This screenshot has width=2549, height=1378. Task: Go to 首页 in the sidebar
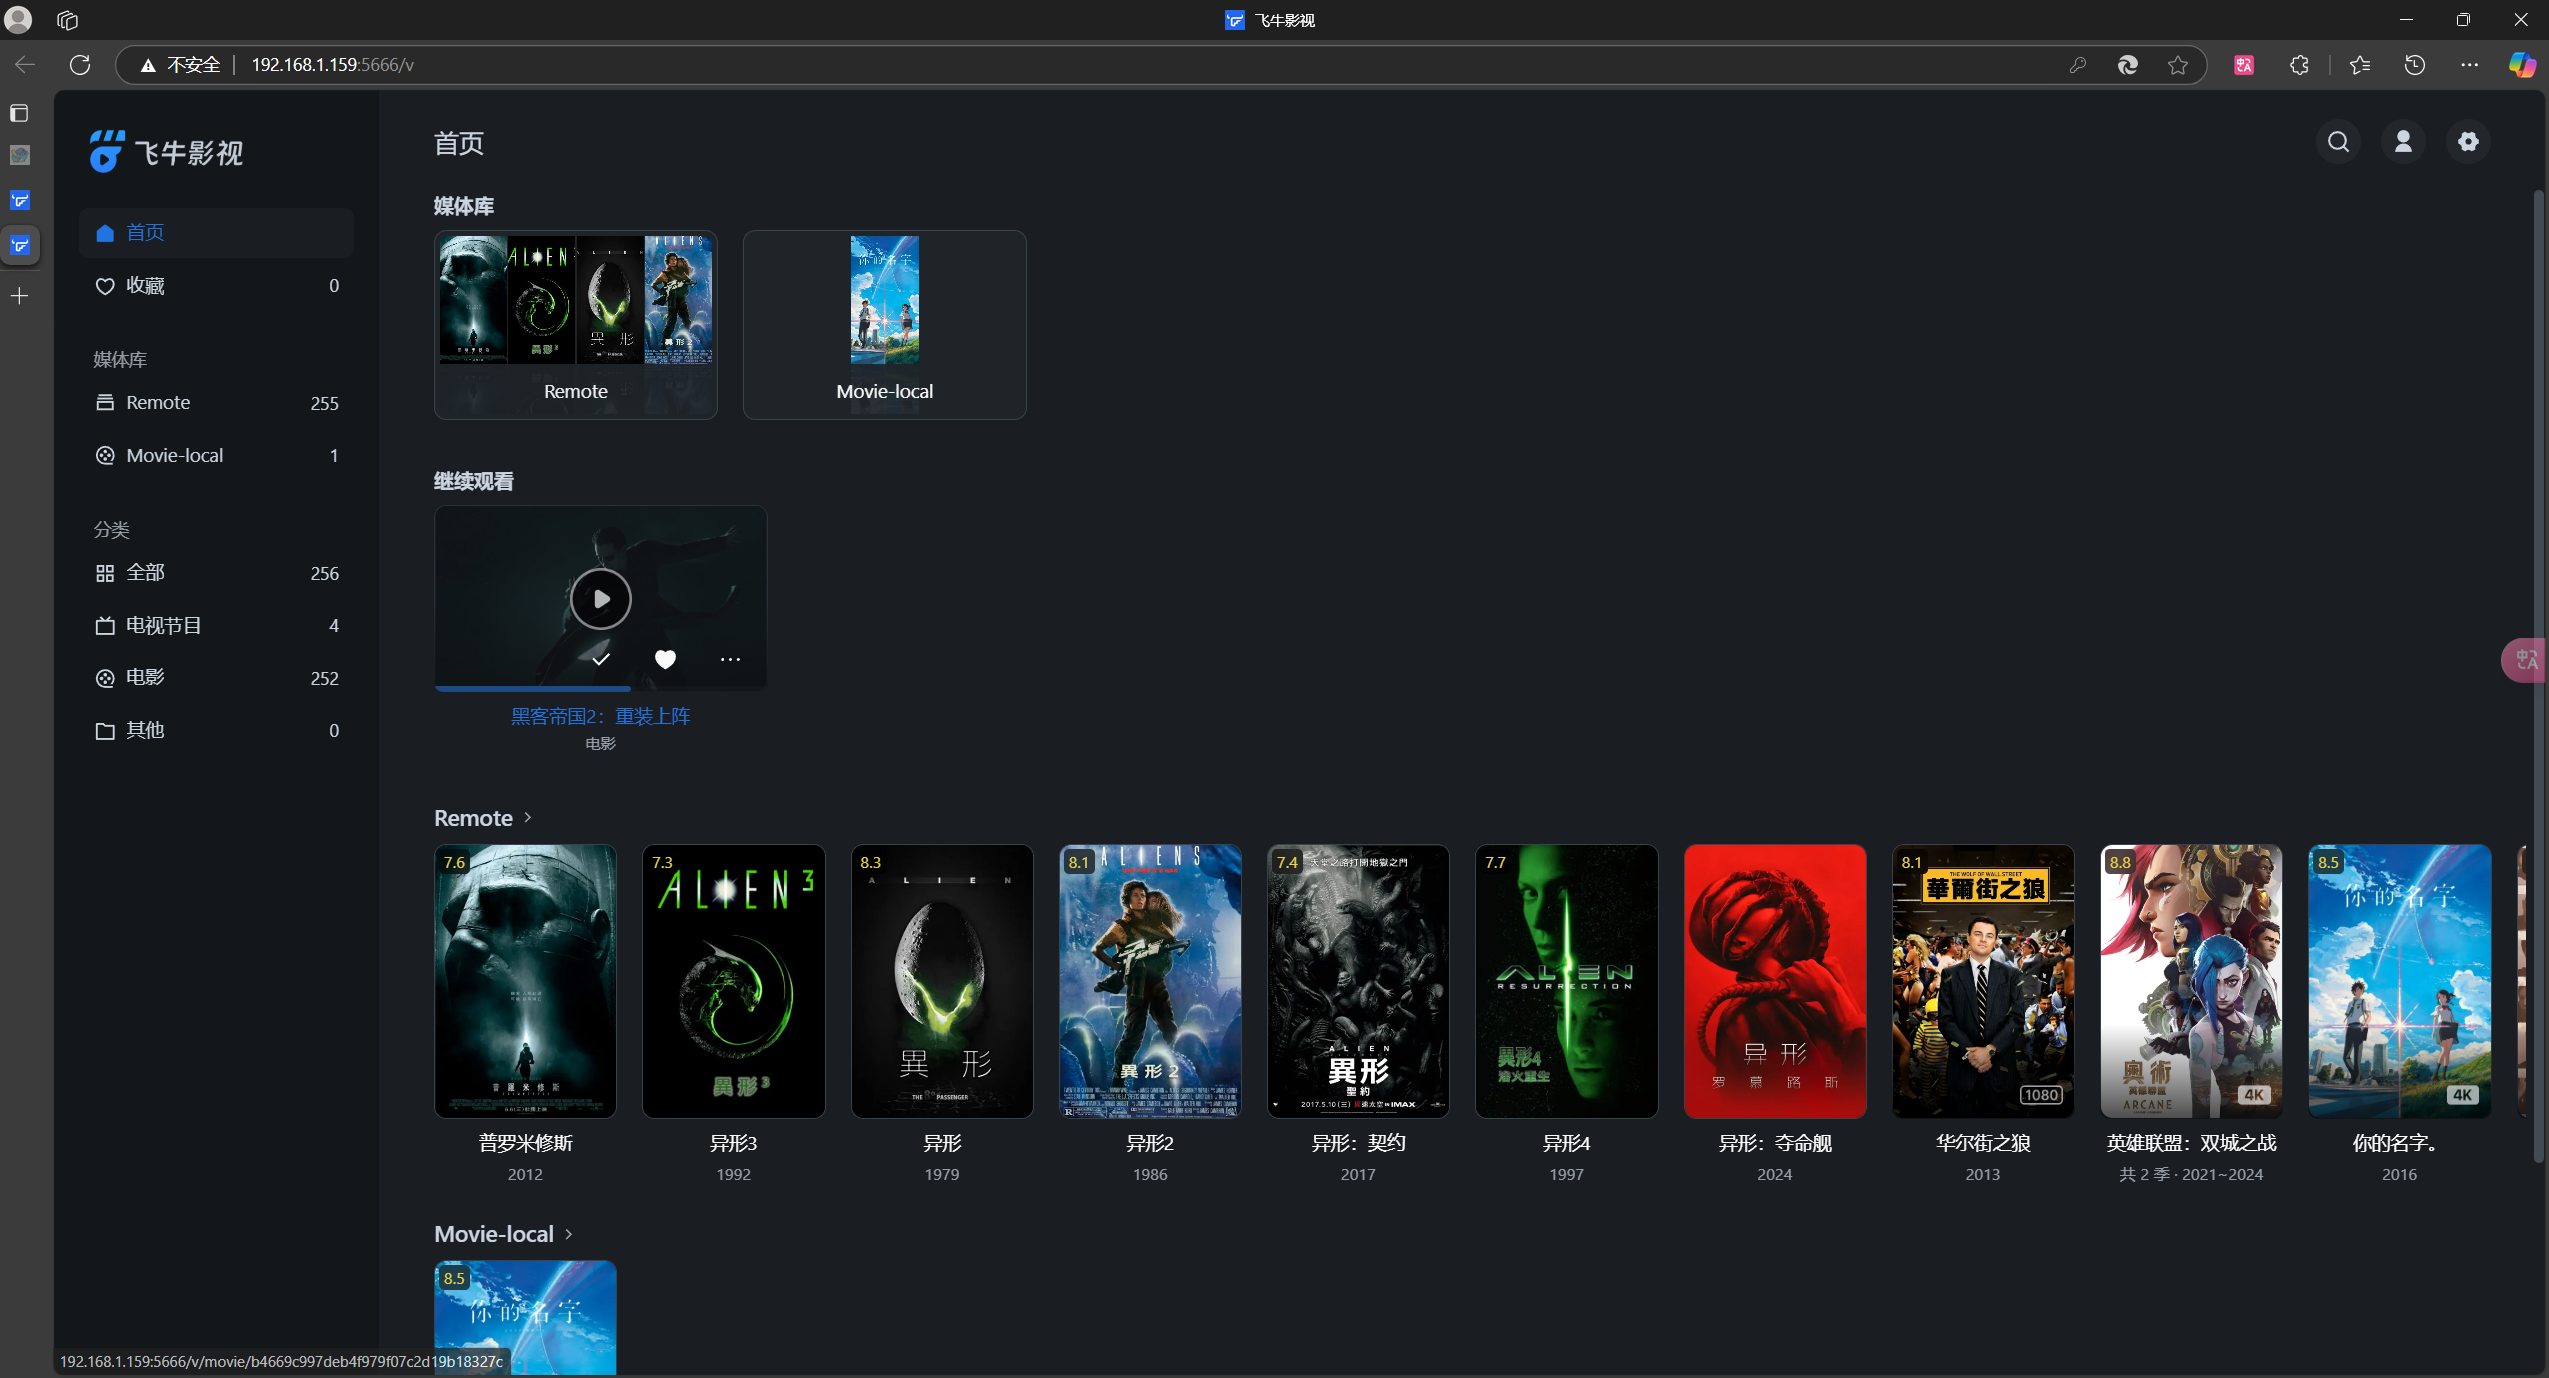pyautogui.click(x=216, y=233)
